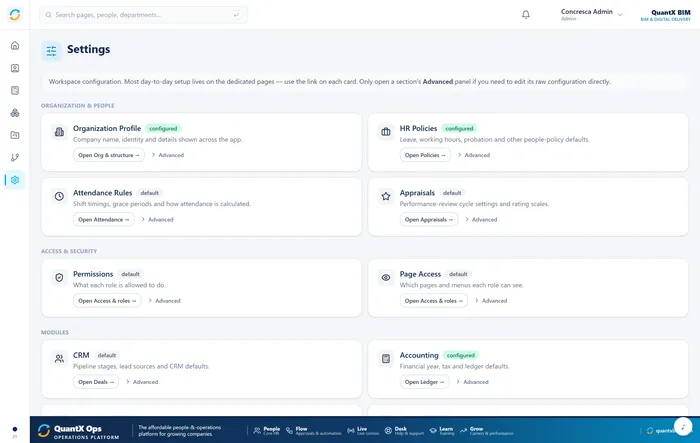Expand Advanced under Accounting
The image size is (700, 443).
click(x=472, y=382)
